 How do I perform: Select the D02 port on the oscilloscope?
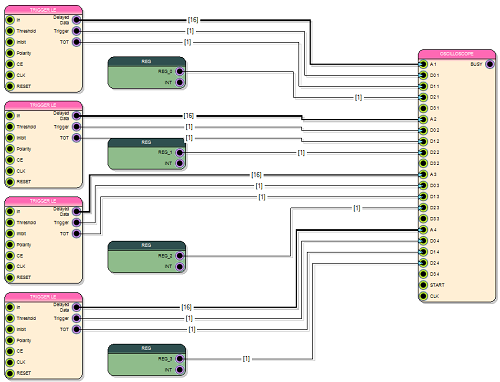(x=423, y=130)
